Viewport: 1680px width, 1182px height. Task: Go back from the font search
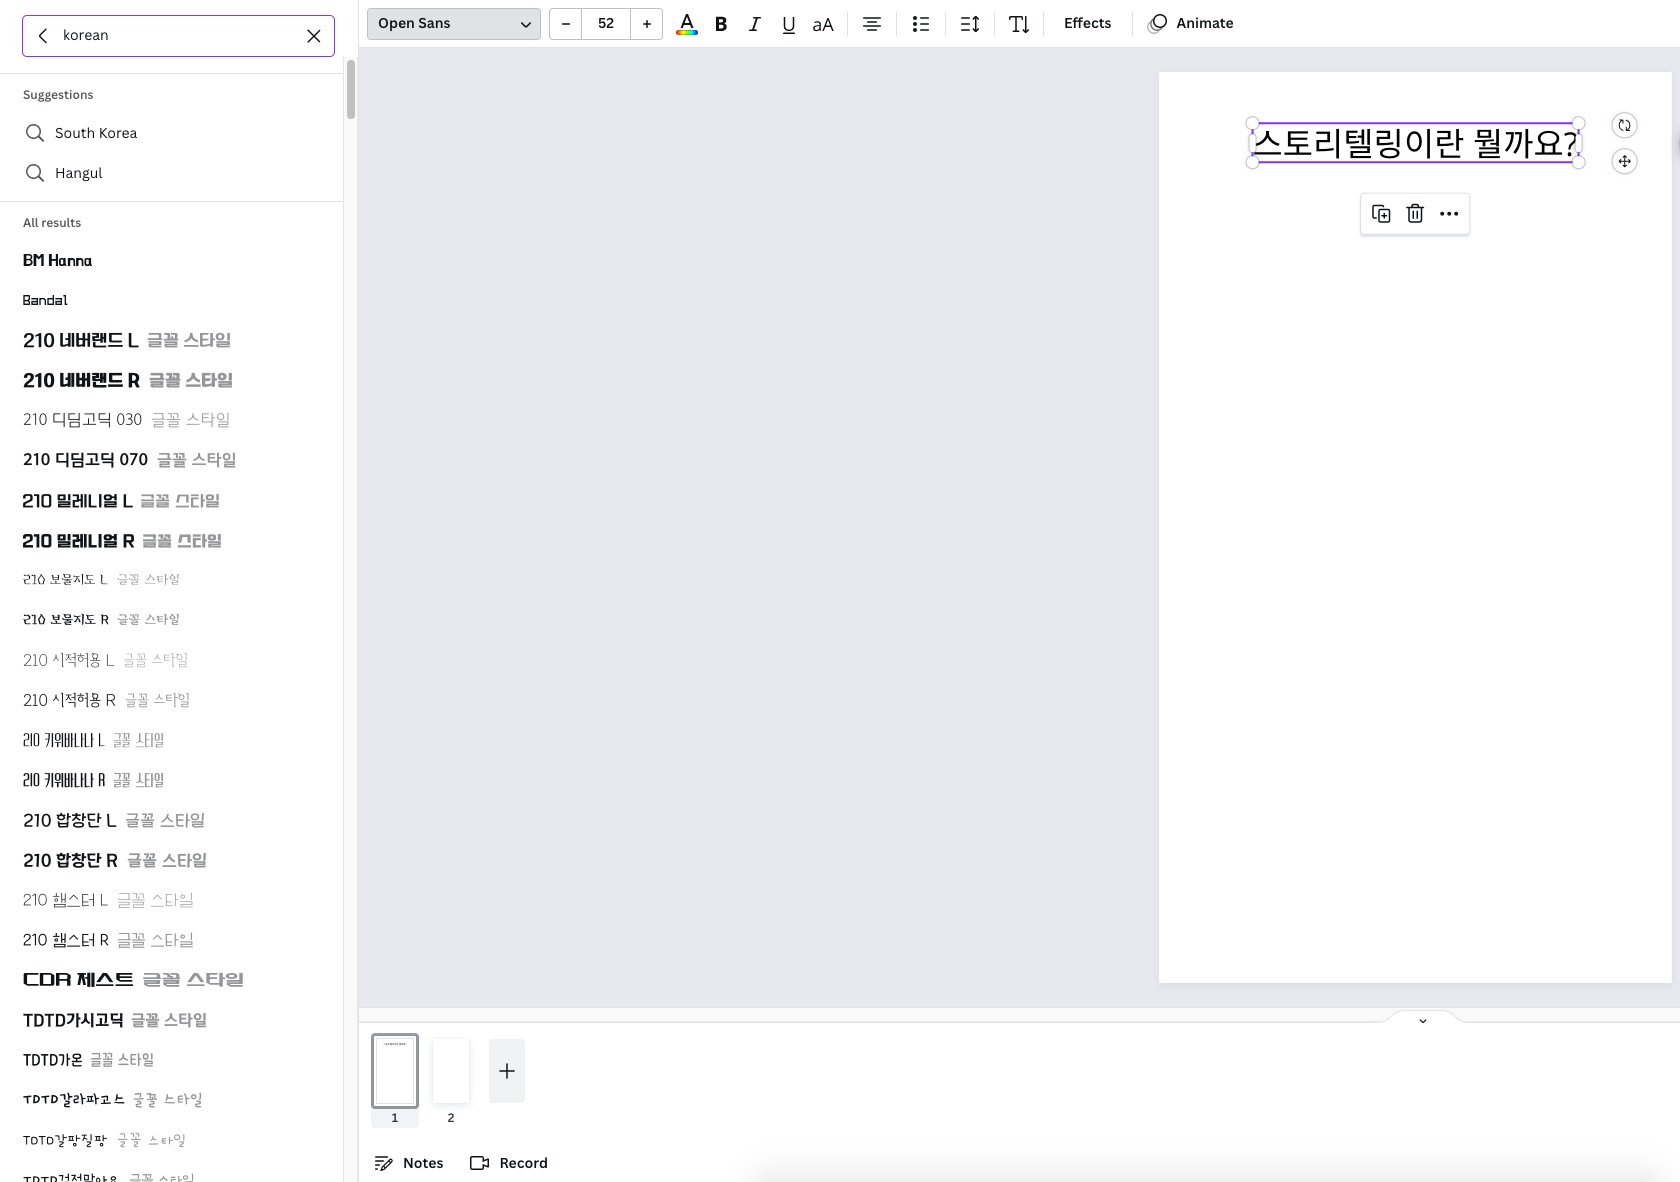(43, 36)
